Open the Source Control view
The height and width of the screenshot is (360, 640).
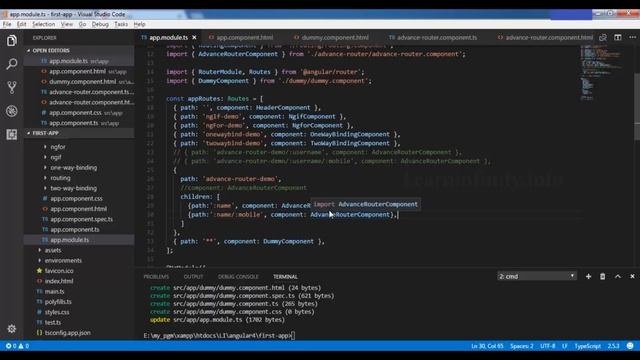12,87
